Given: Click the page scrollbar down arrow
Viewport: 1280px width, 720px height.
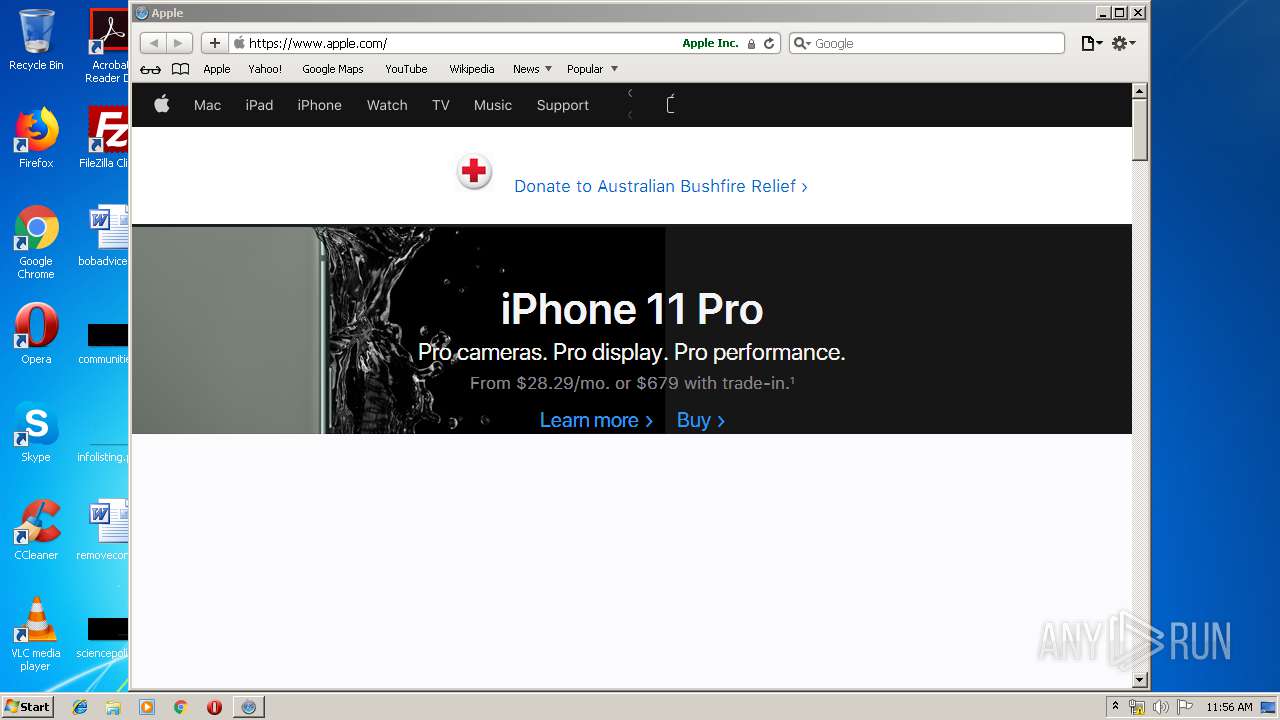Looking at the screenshot, I should 1139,680.
